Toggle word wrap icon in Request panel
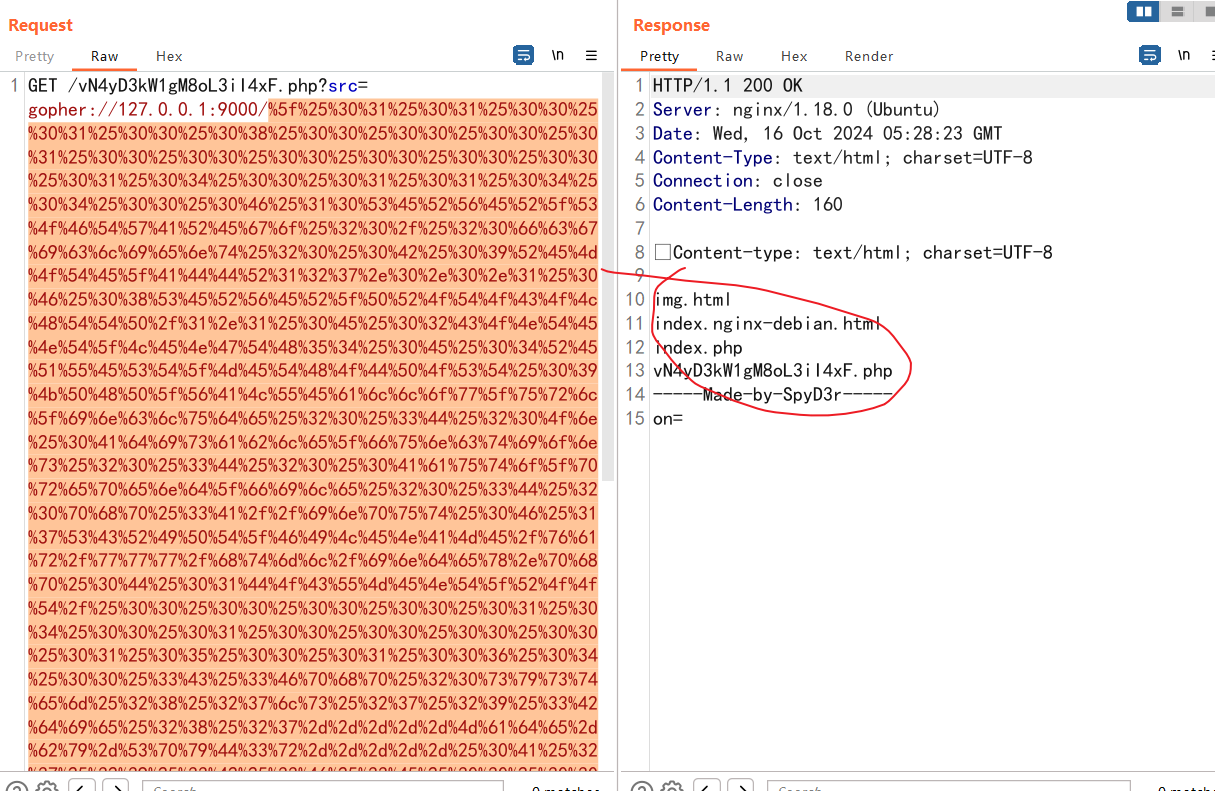The width and height of the screenshot is (1215, 791). tap(523, 56)
